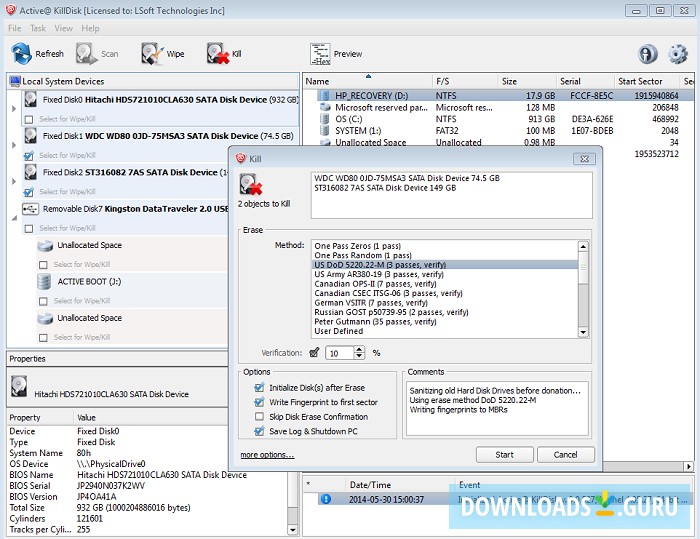Choose Peter Gutmann erase method
This screenshot has width=700, height=539.
tap(372, 322)
